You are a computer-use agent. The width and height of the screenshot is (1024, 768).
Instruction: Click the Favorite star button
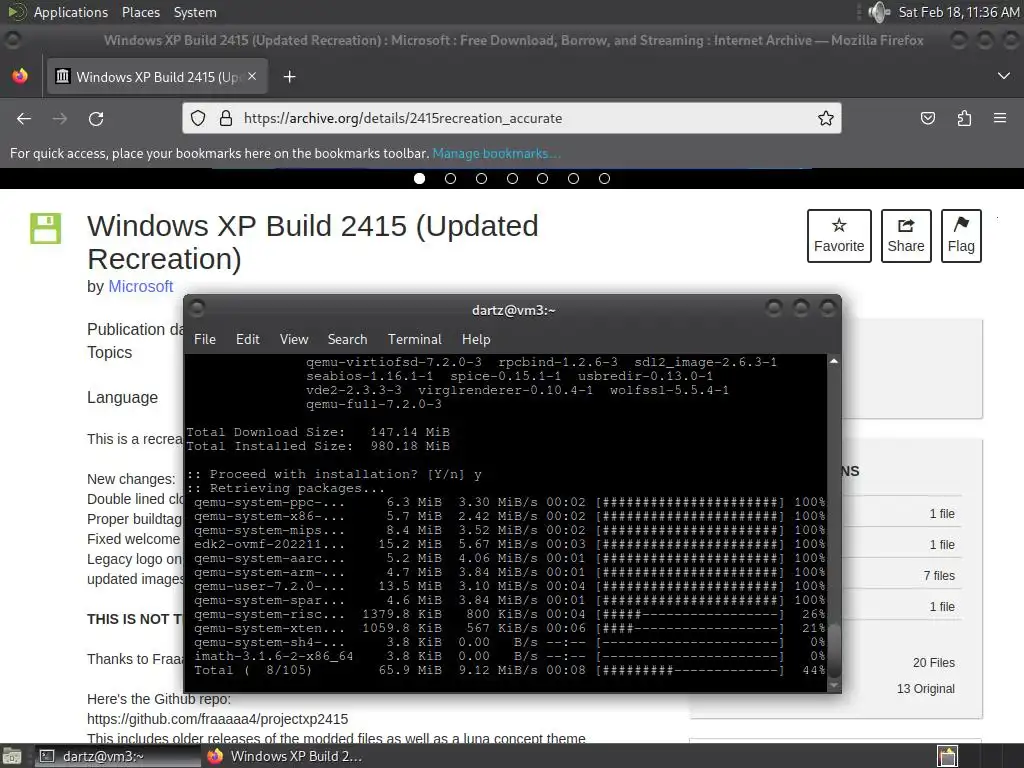(x=839, y=236)
